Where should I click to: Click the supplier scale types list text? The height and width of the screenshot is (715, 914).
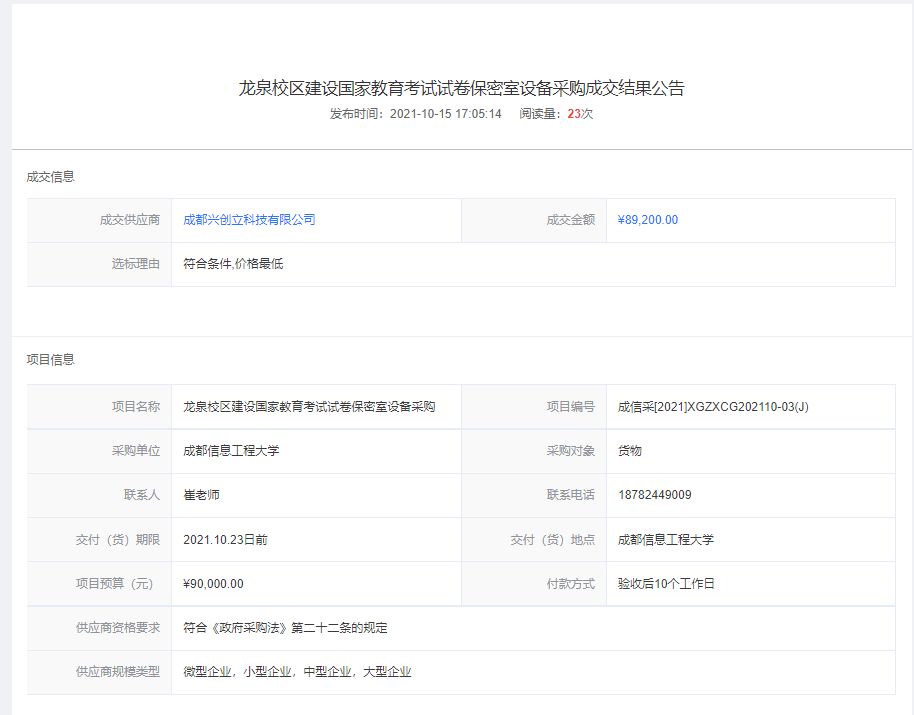point(297,672)
